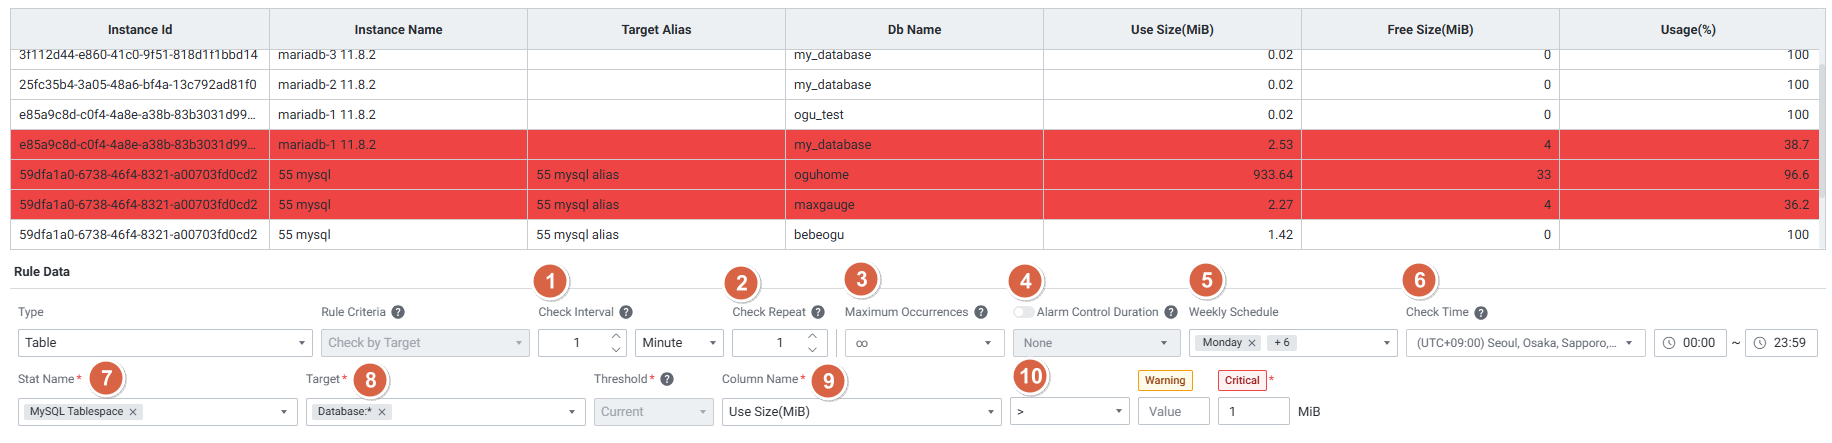
Task: Click the Check Interval help icon
Action: [x=626, y=312]
